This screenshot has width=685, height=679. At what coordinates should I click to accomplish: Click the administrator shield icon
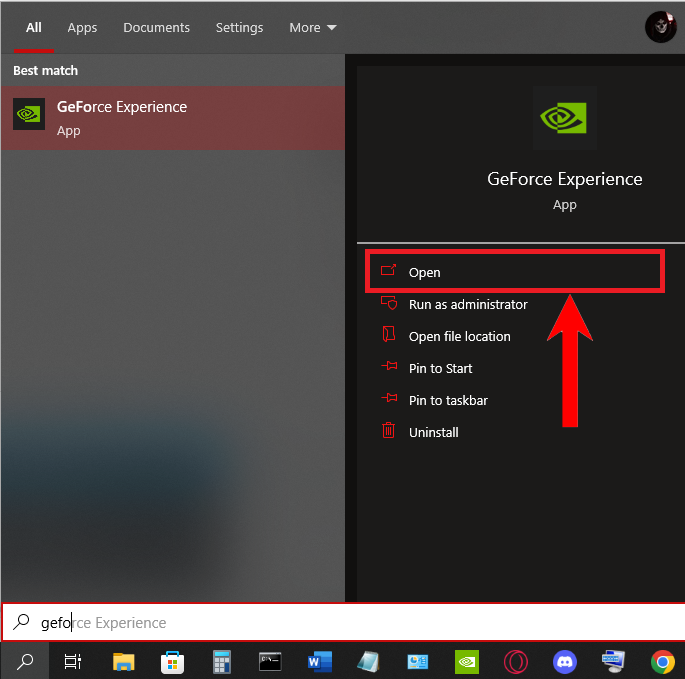tap(389, 303)
